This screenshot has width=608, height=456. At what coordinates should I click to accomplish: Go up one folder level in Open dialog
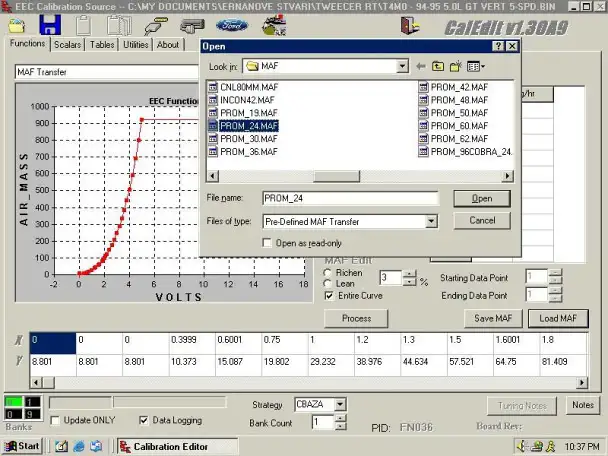438,67
